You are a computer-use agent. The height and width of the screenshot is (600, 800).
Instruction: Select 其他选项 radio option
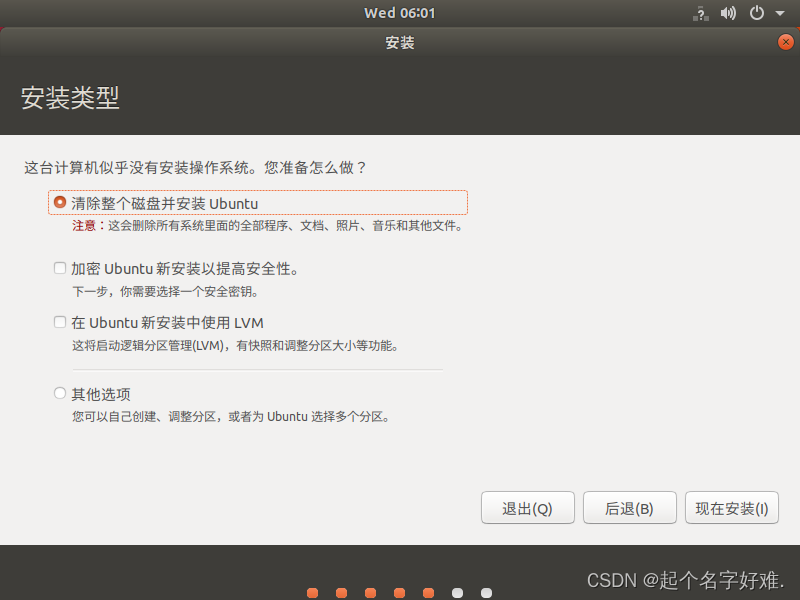(x=60, y=393)
